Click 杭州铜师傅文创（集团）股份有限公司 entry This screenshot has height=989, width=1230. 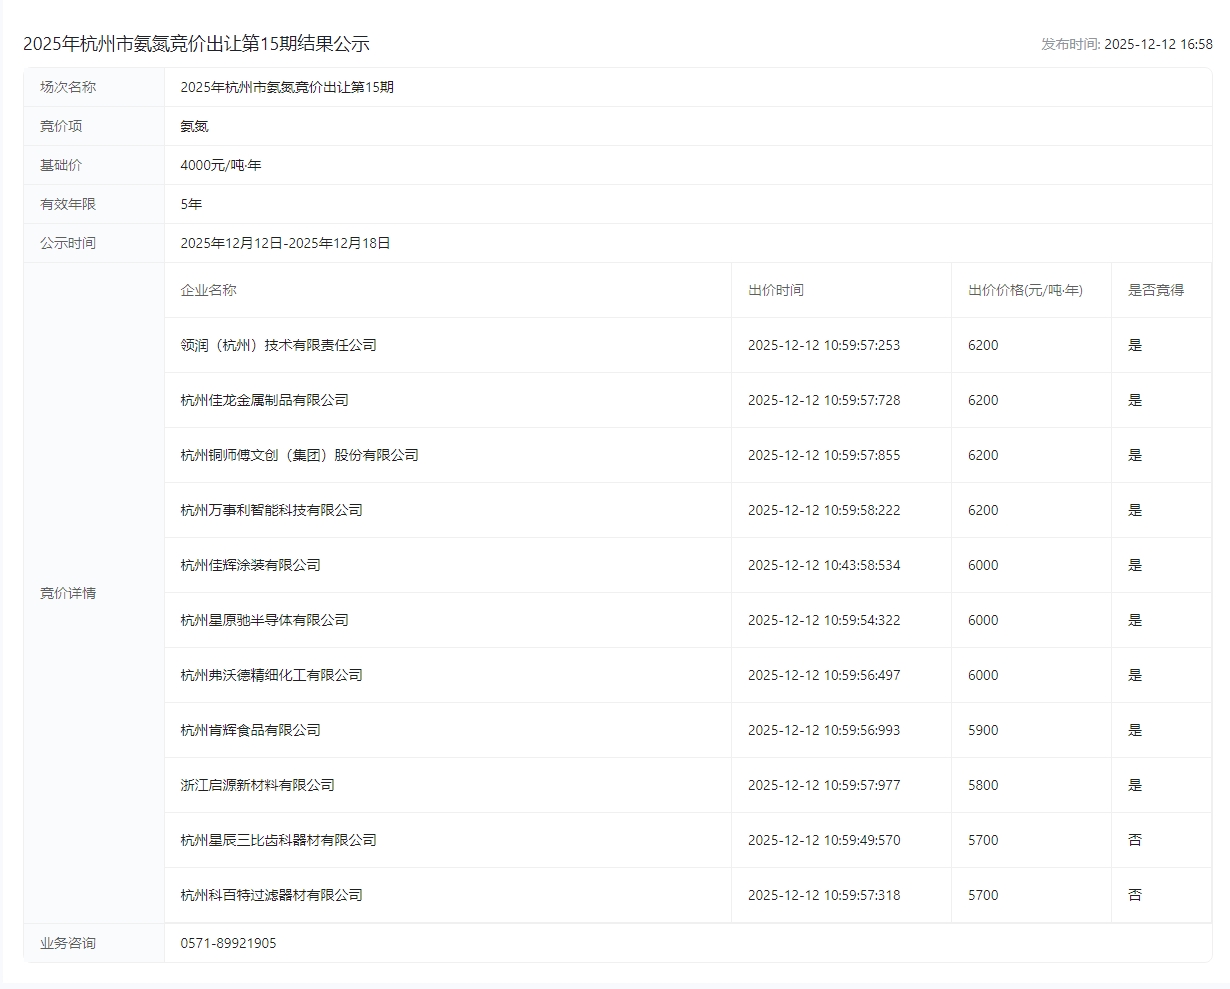[299, 455]
